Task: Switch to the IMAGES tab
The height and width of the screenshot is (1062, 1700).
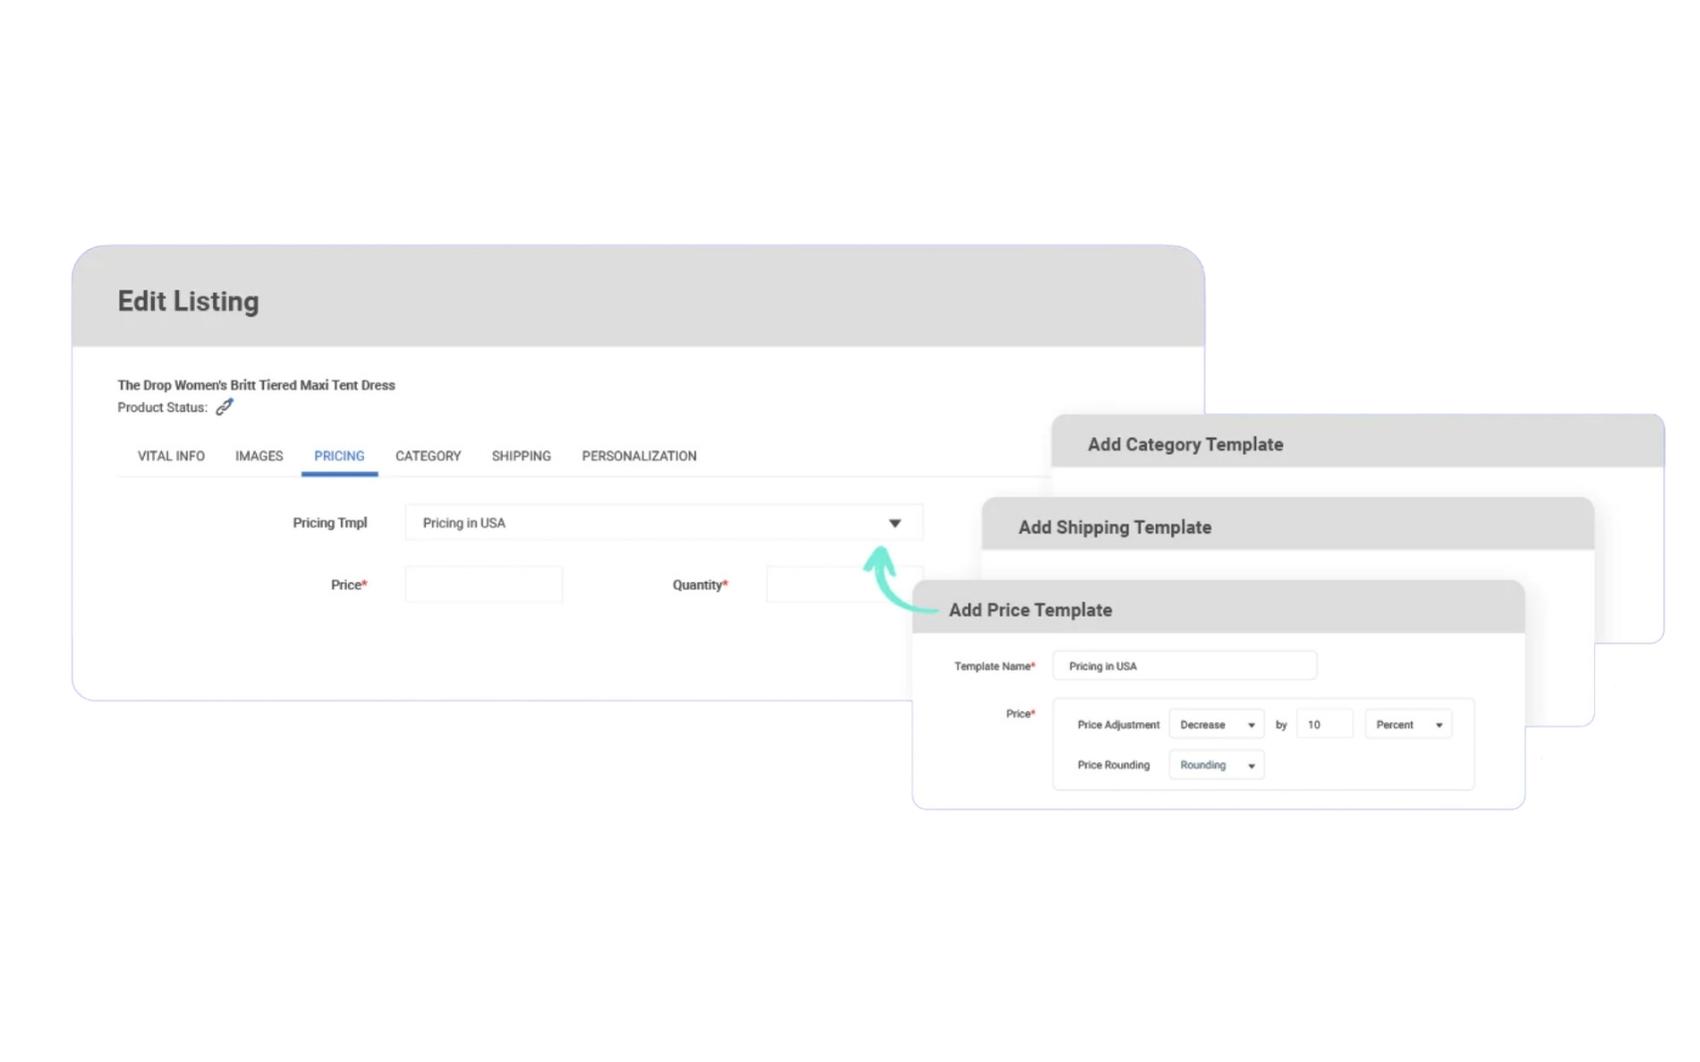Action: (x=259, y=456)
